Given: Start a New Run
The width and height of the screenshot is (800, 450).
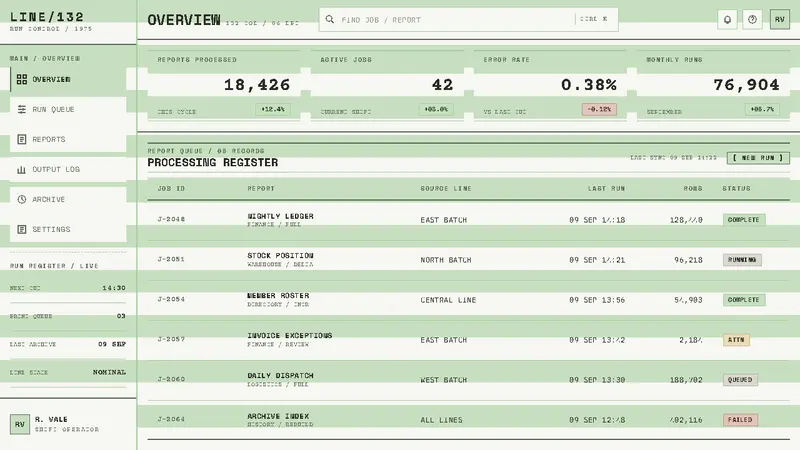Looking at the screenshot, I should coord(758,158).
